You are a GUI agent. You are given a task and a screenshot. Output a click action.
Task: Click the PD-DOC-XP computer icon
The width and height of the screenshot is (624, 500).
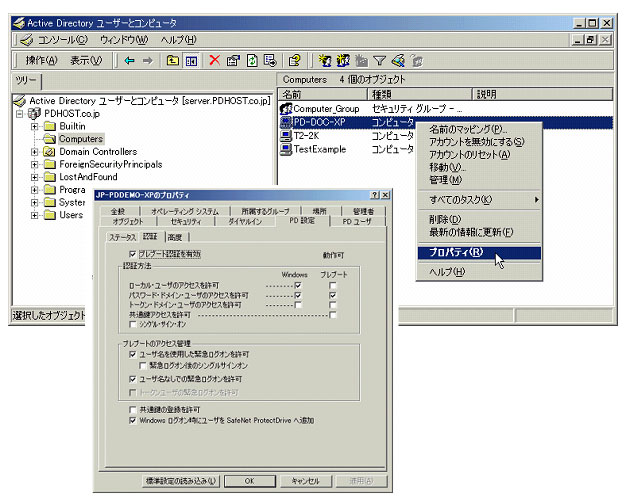286,122
